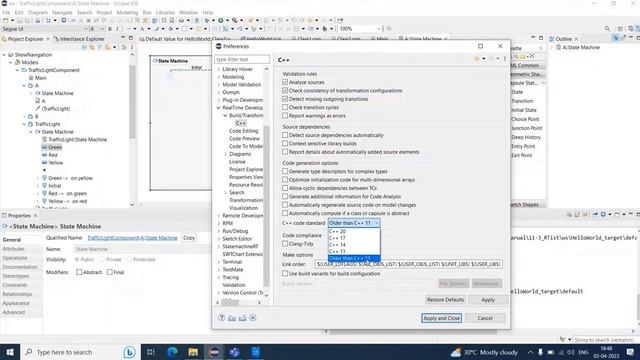The image size is (640, 360).
Task: Click the search magnifier in top-right toolbar
Action: tap(607, 29)
